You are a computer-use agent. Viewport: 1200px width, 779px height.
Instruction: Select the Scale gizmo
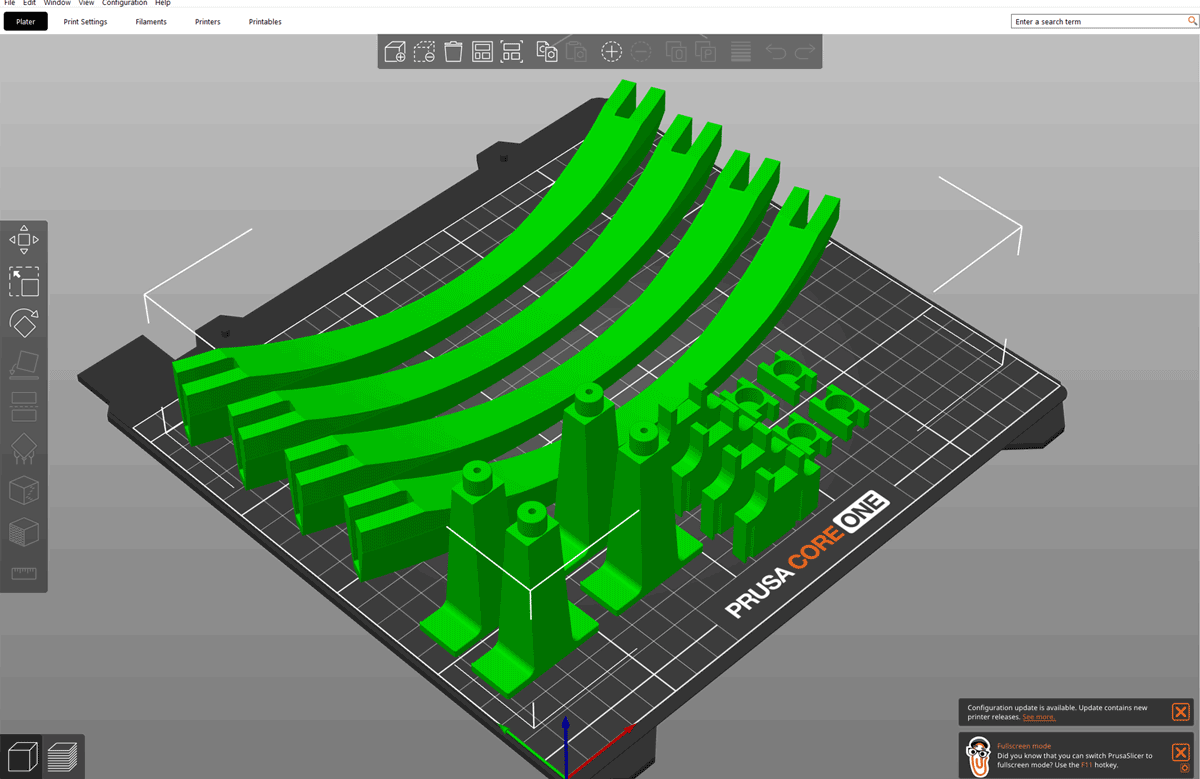24,282
